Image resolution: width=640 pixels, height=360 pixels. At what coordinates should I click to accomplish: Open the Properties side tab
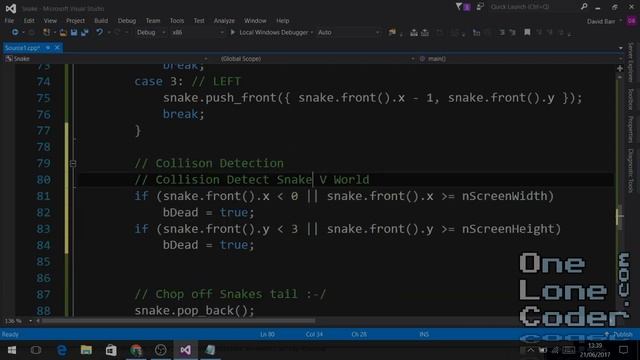click(x=631, y=129)
